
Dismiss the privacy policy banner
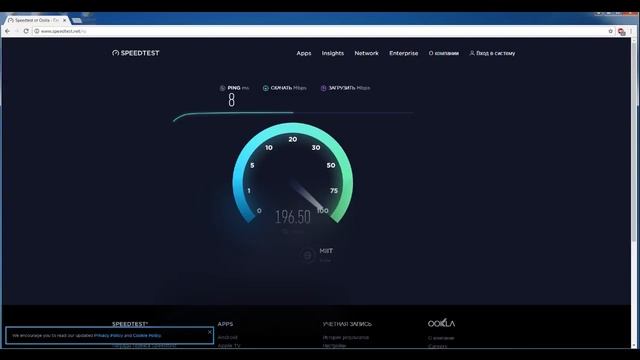click(209, 332)
